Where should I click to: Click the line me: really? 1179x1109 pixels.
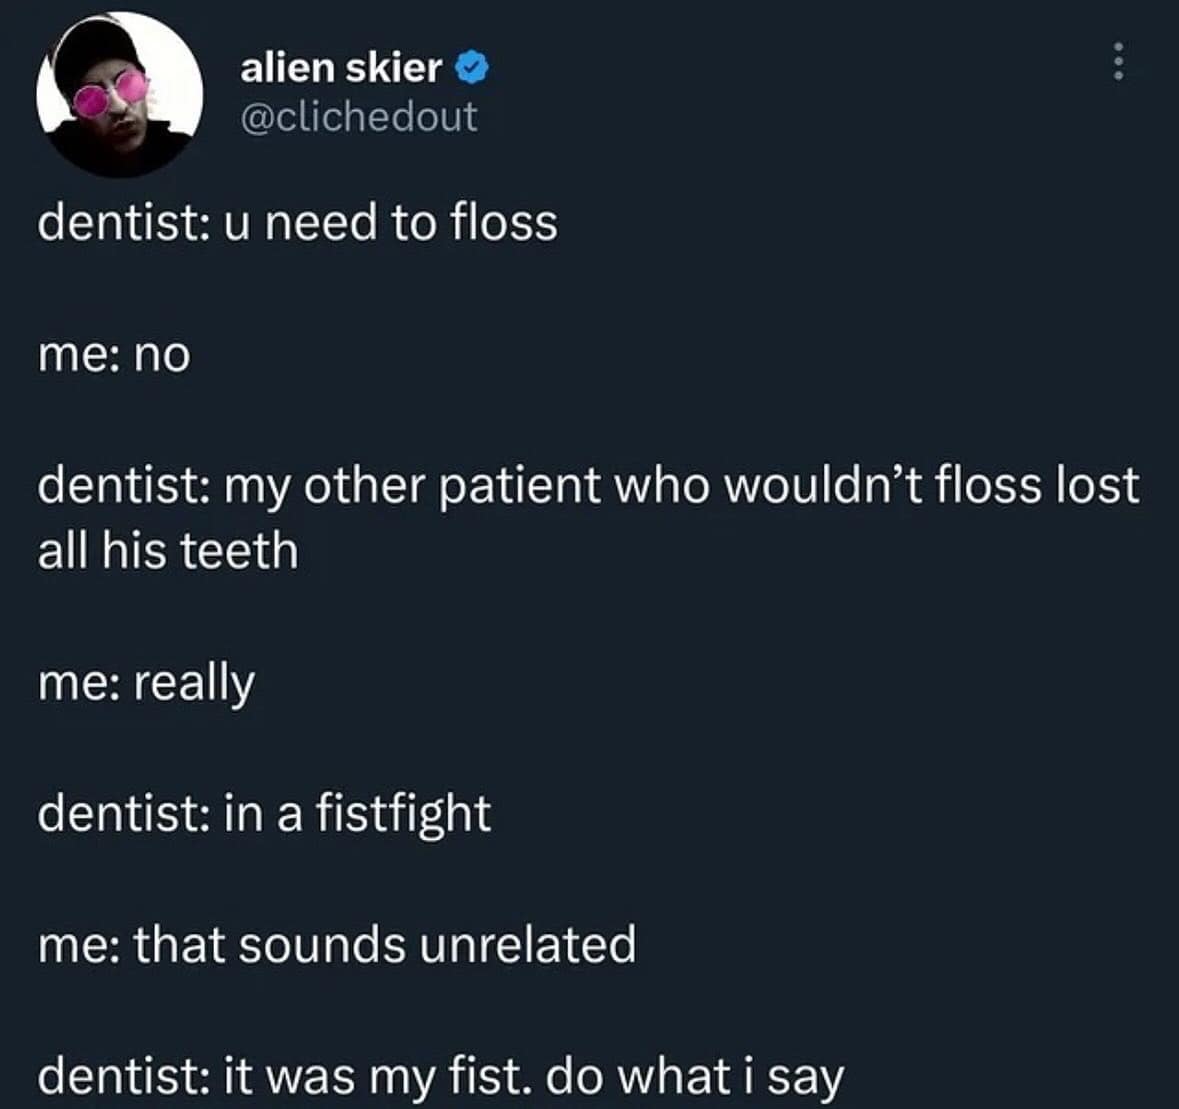[143, 682]
